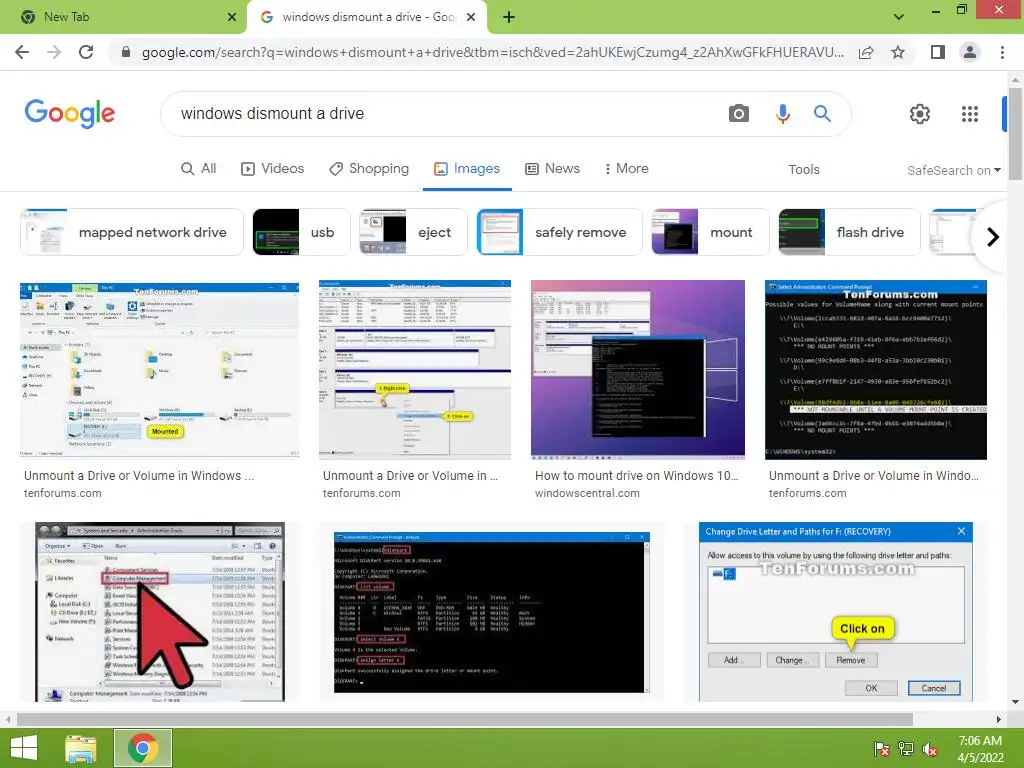Open the Chrome profile avatar
This screenshot has height=768, width=1024.
click(970, 52)
